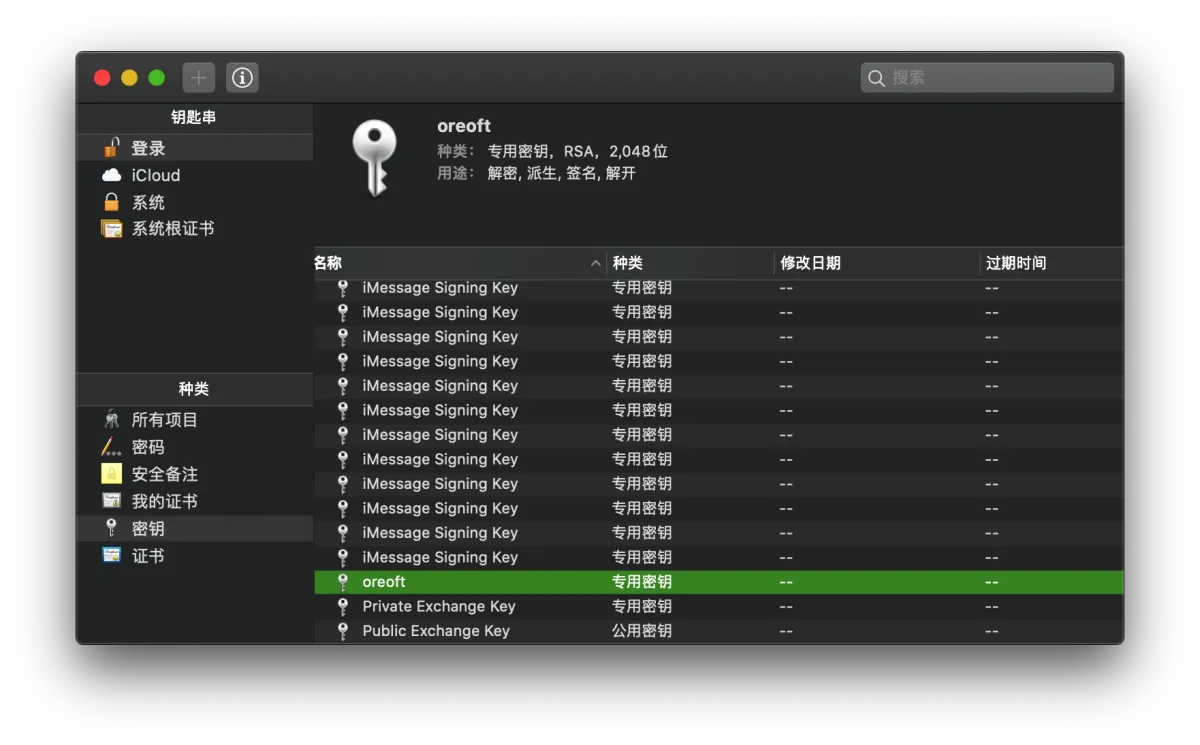The image size is (1200, 745).
Task: Select the 密钥 category
Action: (x=148, y=528)
